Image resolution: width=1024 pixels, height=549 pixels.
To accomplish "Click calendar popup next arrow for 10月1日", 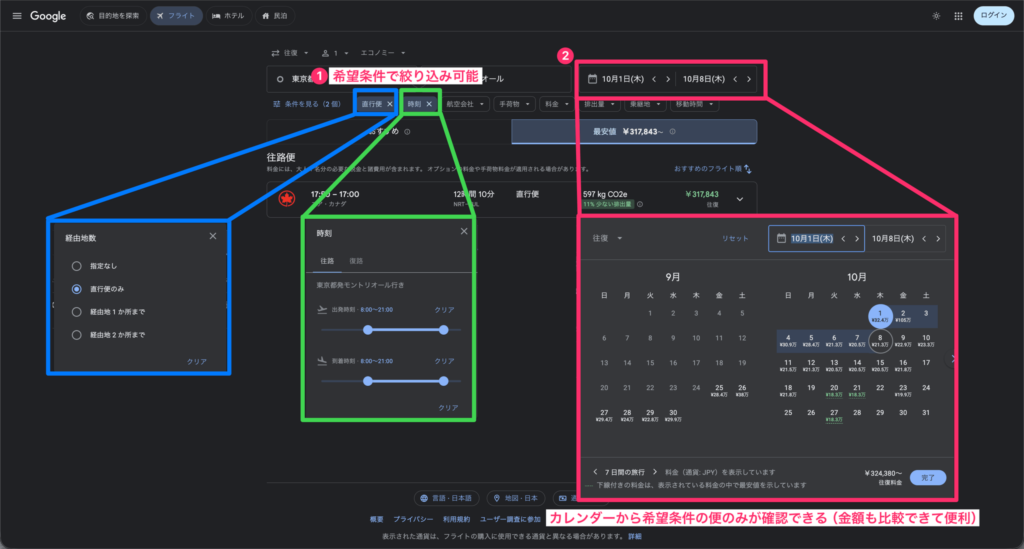I will click(857, 239).
